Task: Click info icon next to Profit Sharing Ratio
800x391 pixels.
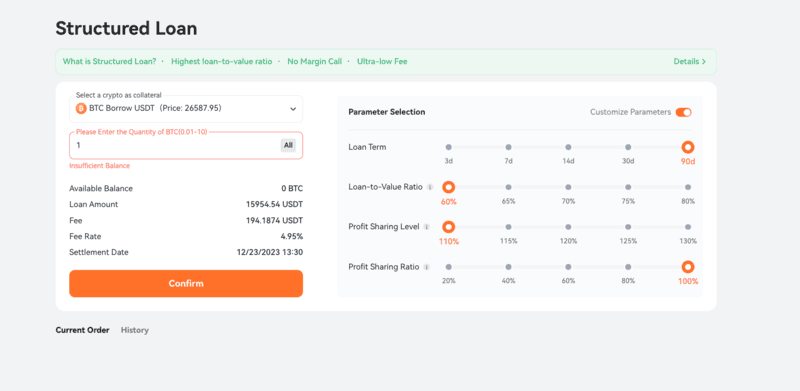Action: click(x=427, y=267)
